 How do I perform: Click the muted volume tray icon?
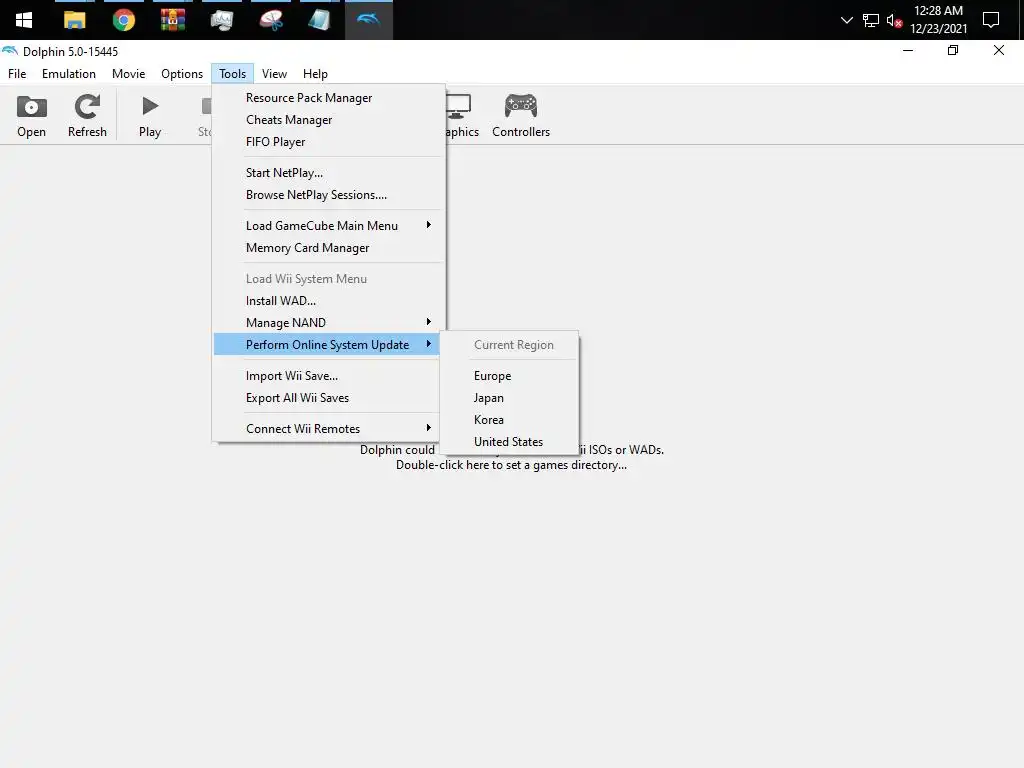[x=894, y=21]
